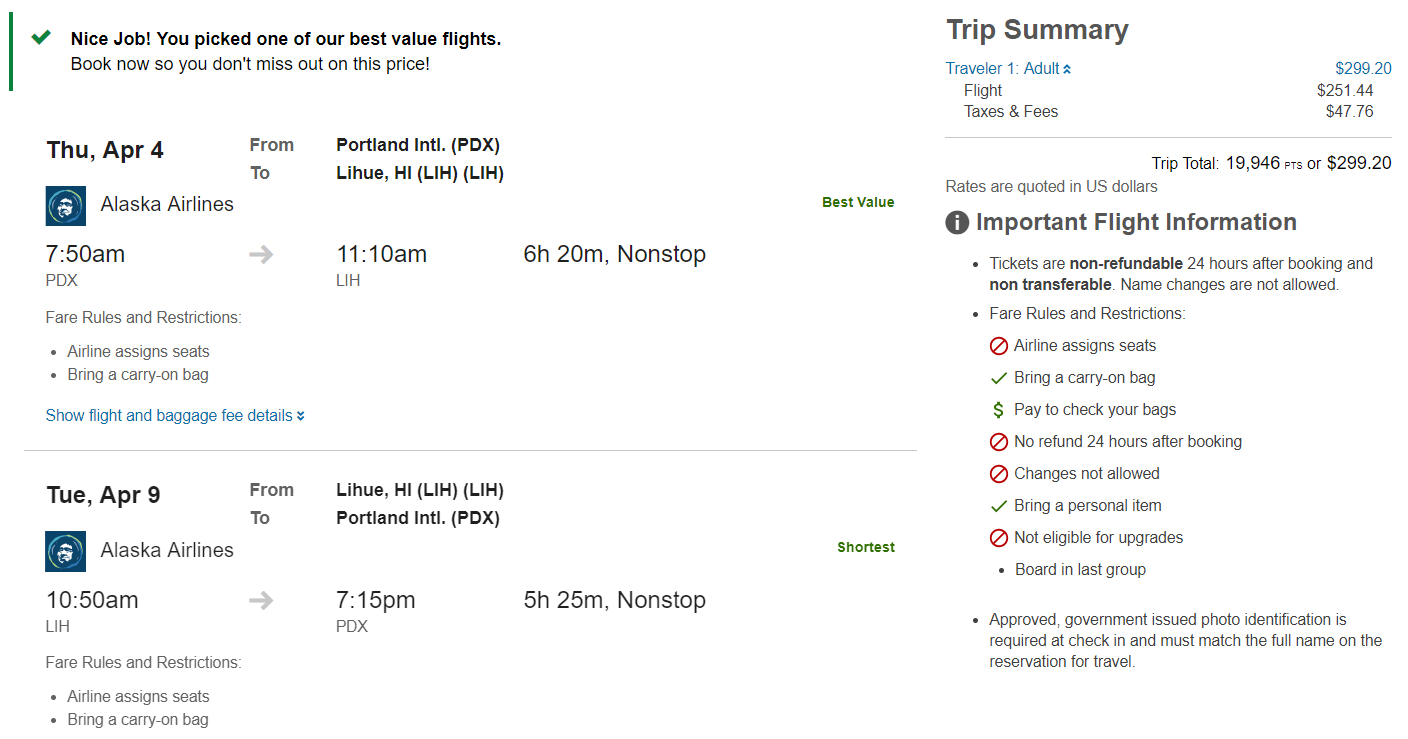Click the Best Value label

tap(858, 202)
